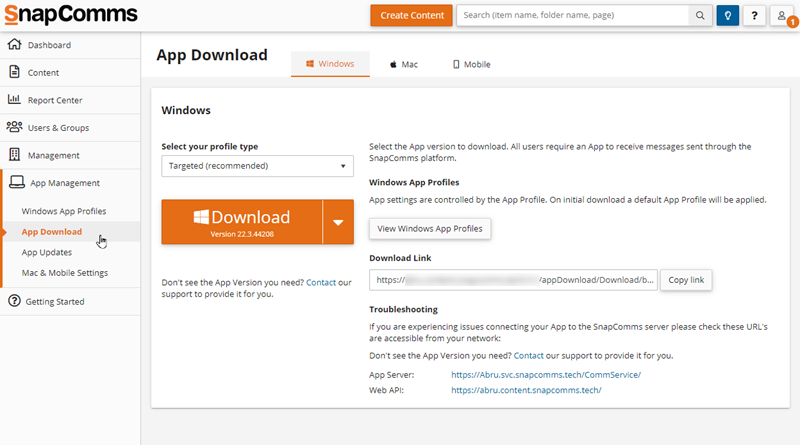This screenshot has height=445, width=800.
Task: Click the Users & Groups people icon
Action: tap(14, 127)
